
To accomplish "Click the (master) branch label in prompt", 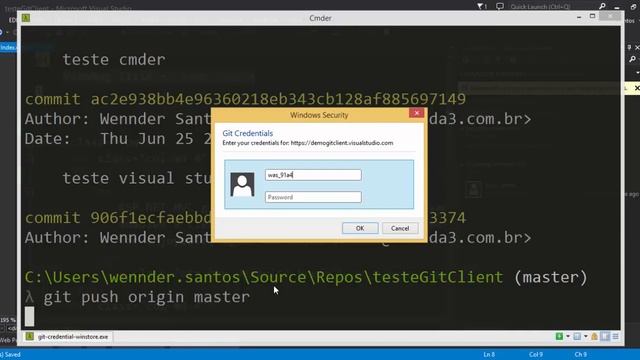I will (x=551, y=277).
